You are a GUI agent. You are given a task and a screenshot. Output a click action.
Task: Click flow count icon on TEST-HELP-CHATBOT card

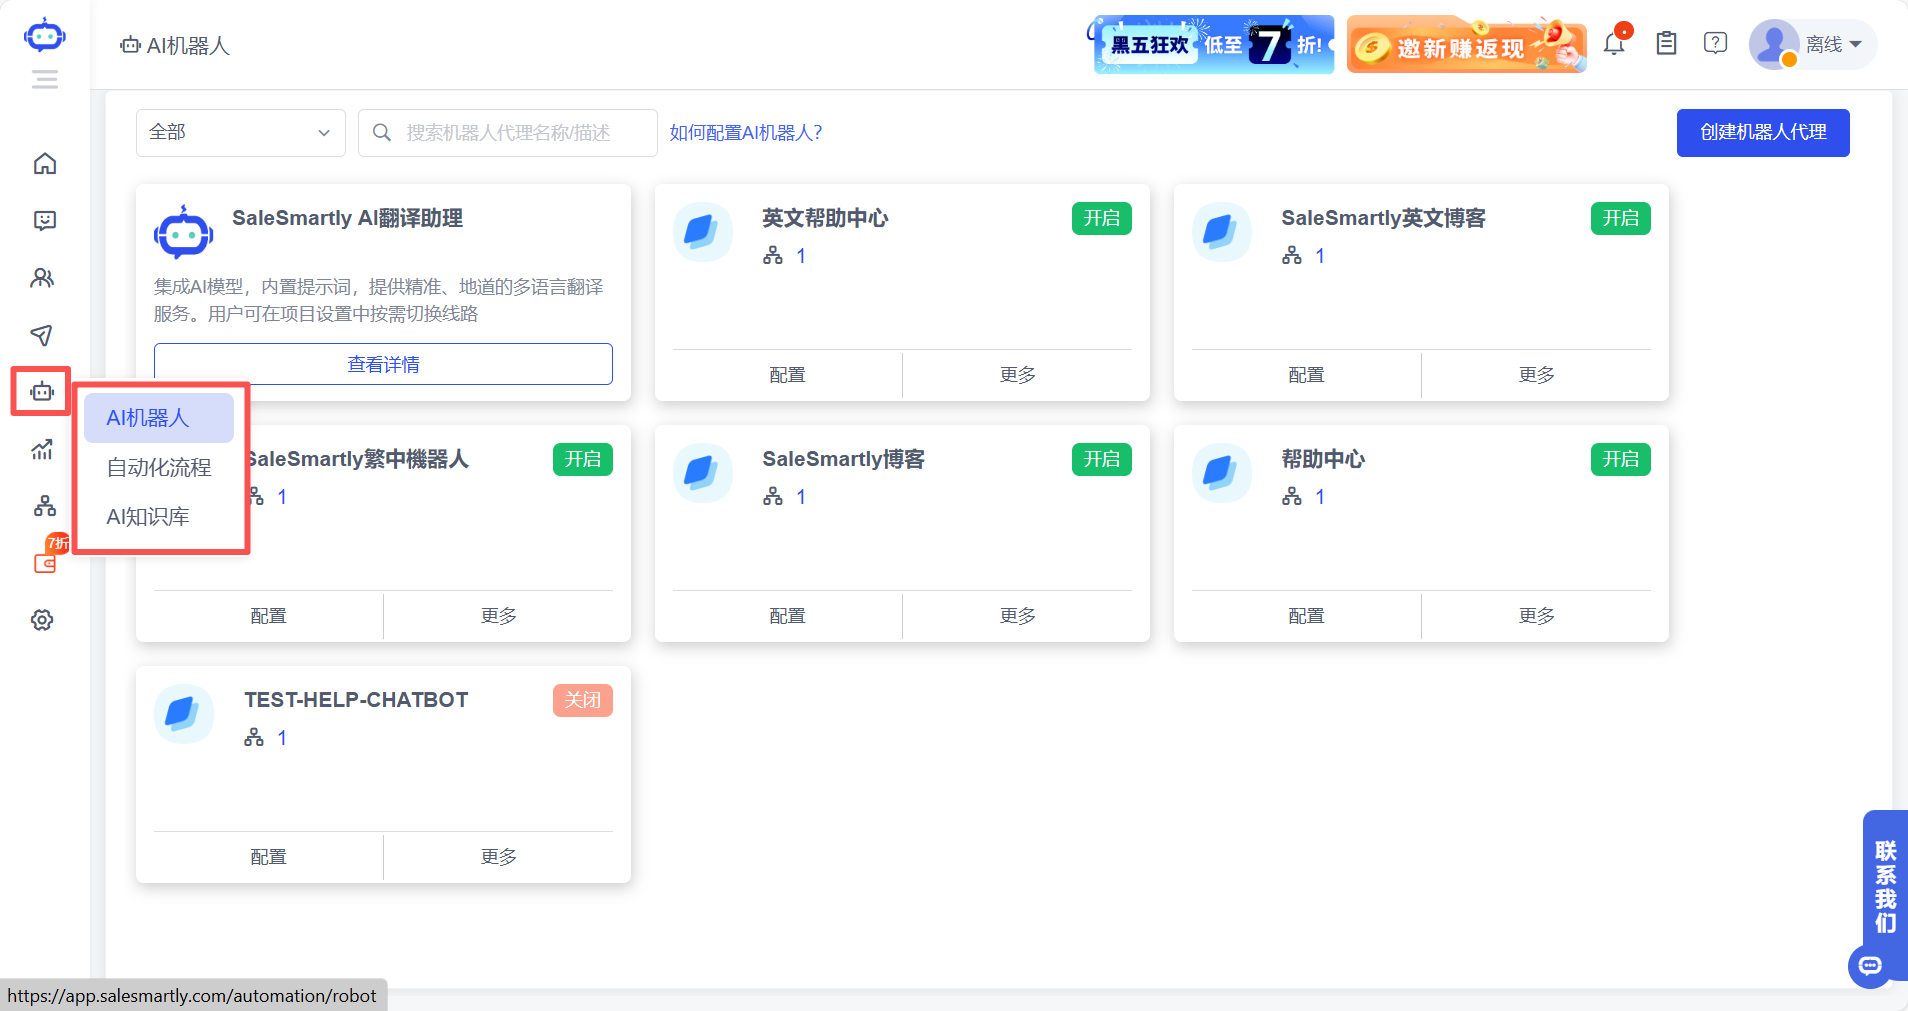pyautogui.click(x=254, y=738)
